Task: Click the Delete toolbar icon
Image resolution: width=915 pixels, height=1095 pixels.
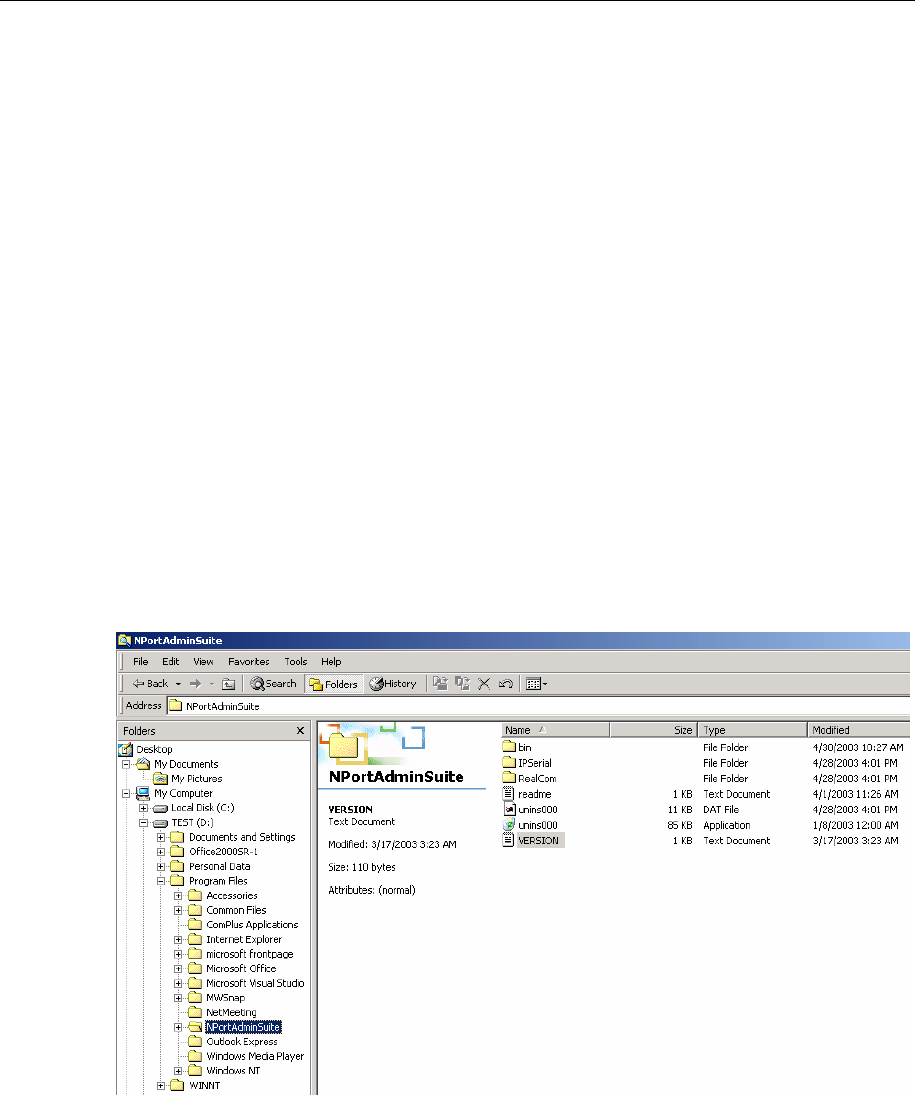Action: tap(484, 684)
